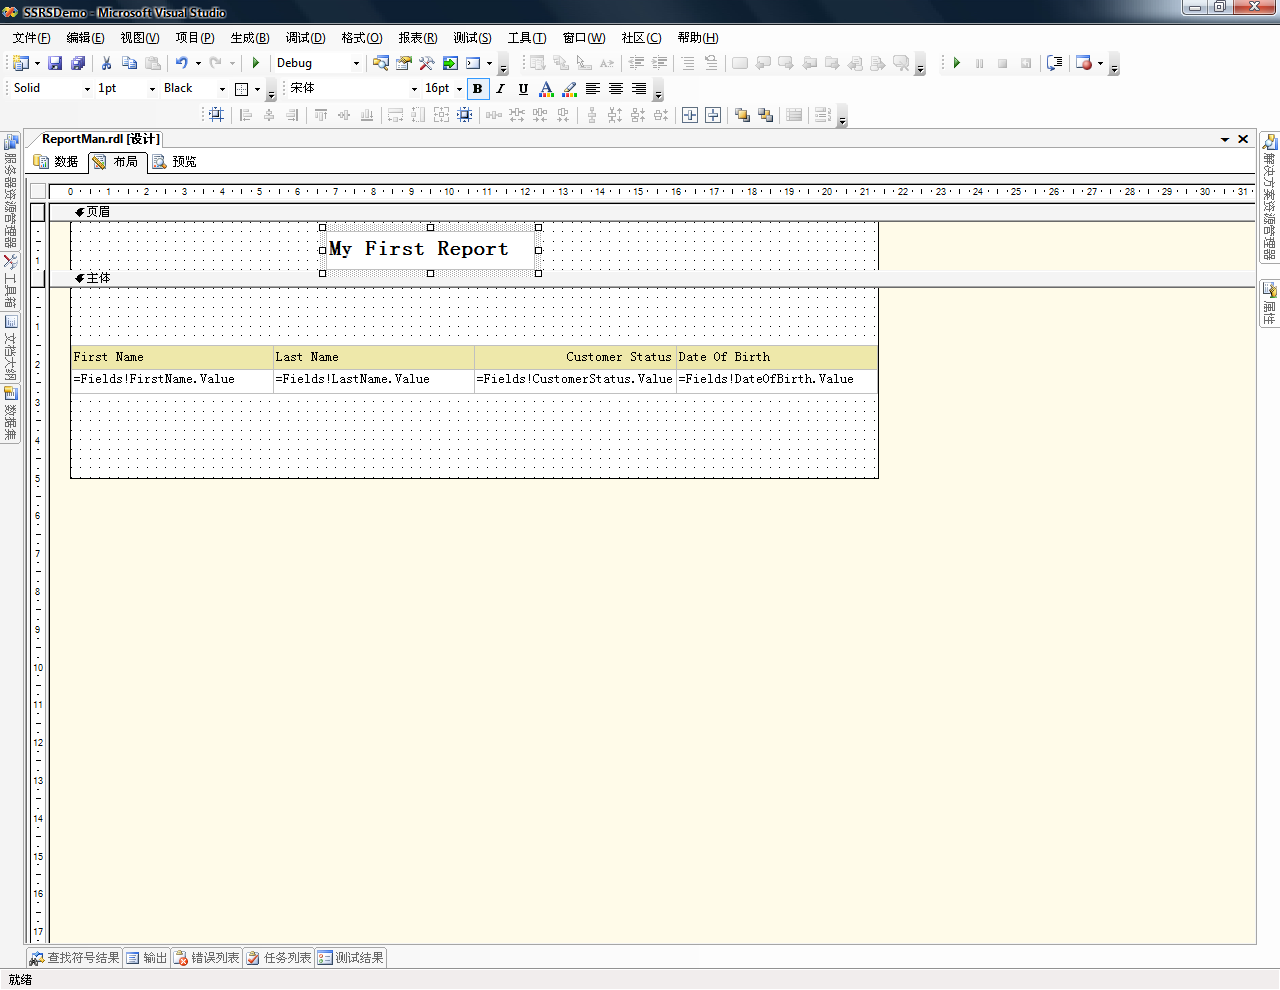Select the 布局 tab

tap(117, 162)
